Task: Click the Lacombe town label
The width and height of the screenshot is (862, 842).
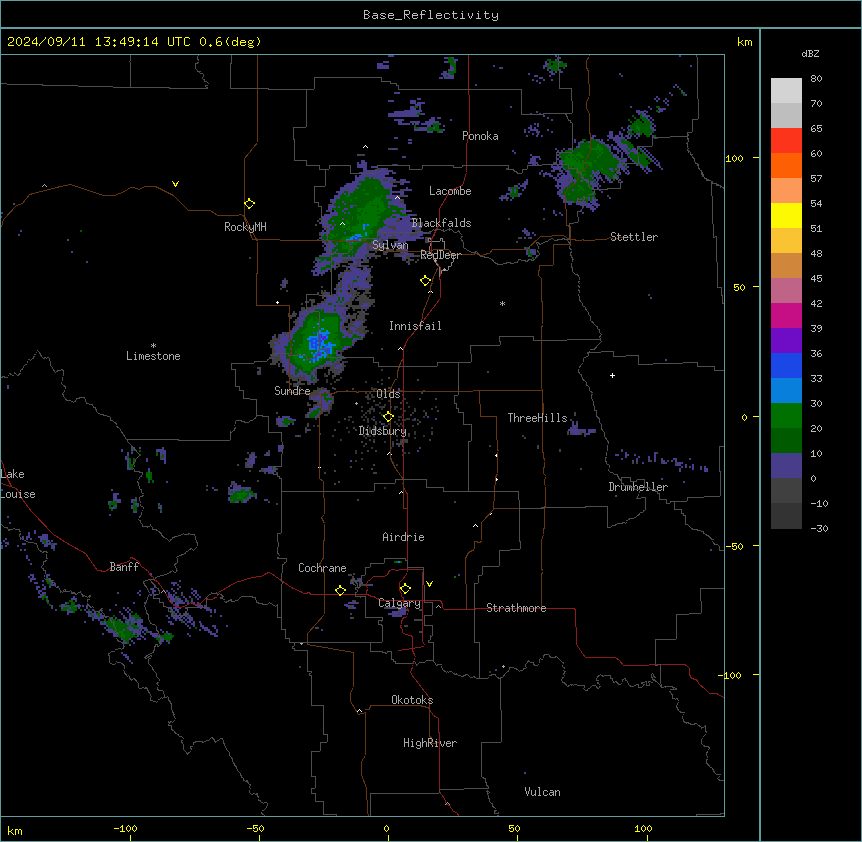Action: tap(450, 191)
